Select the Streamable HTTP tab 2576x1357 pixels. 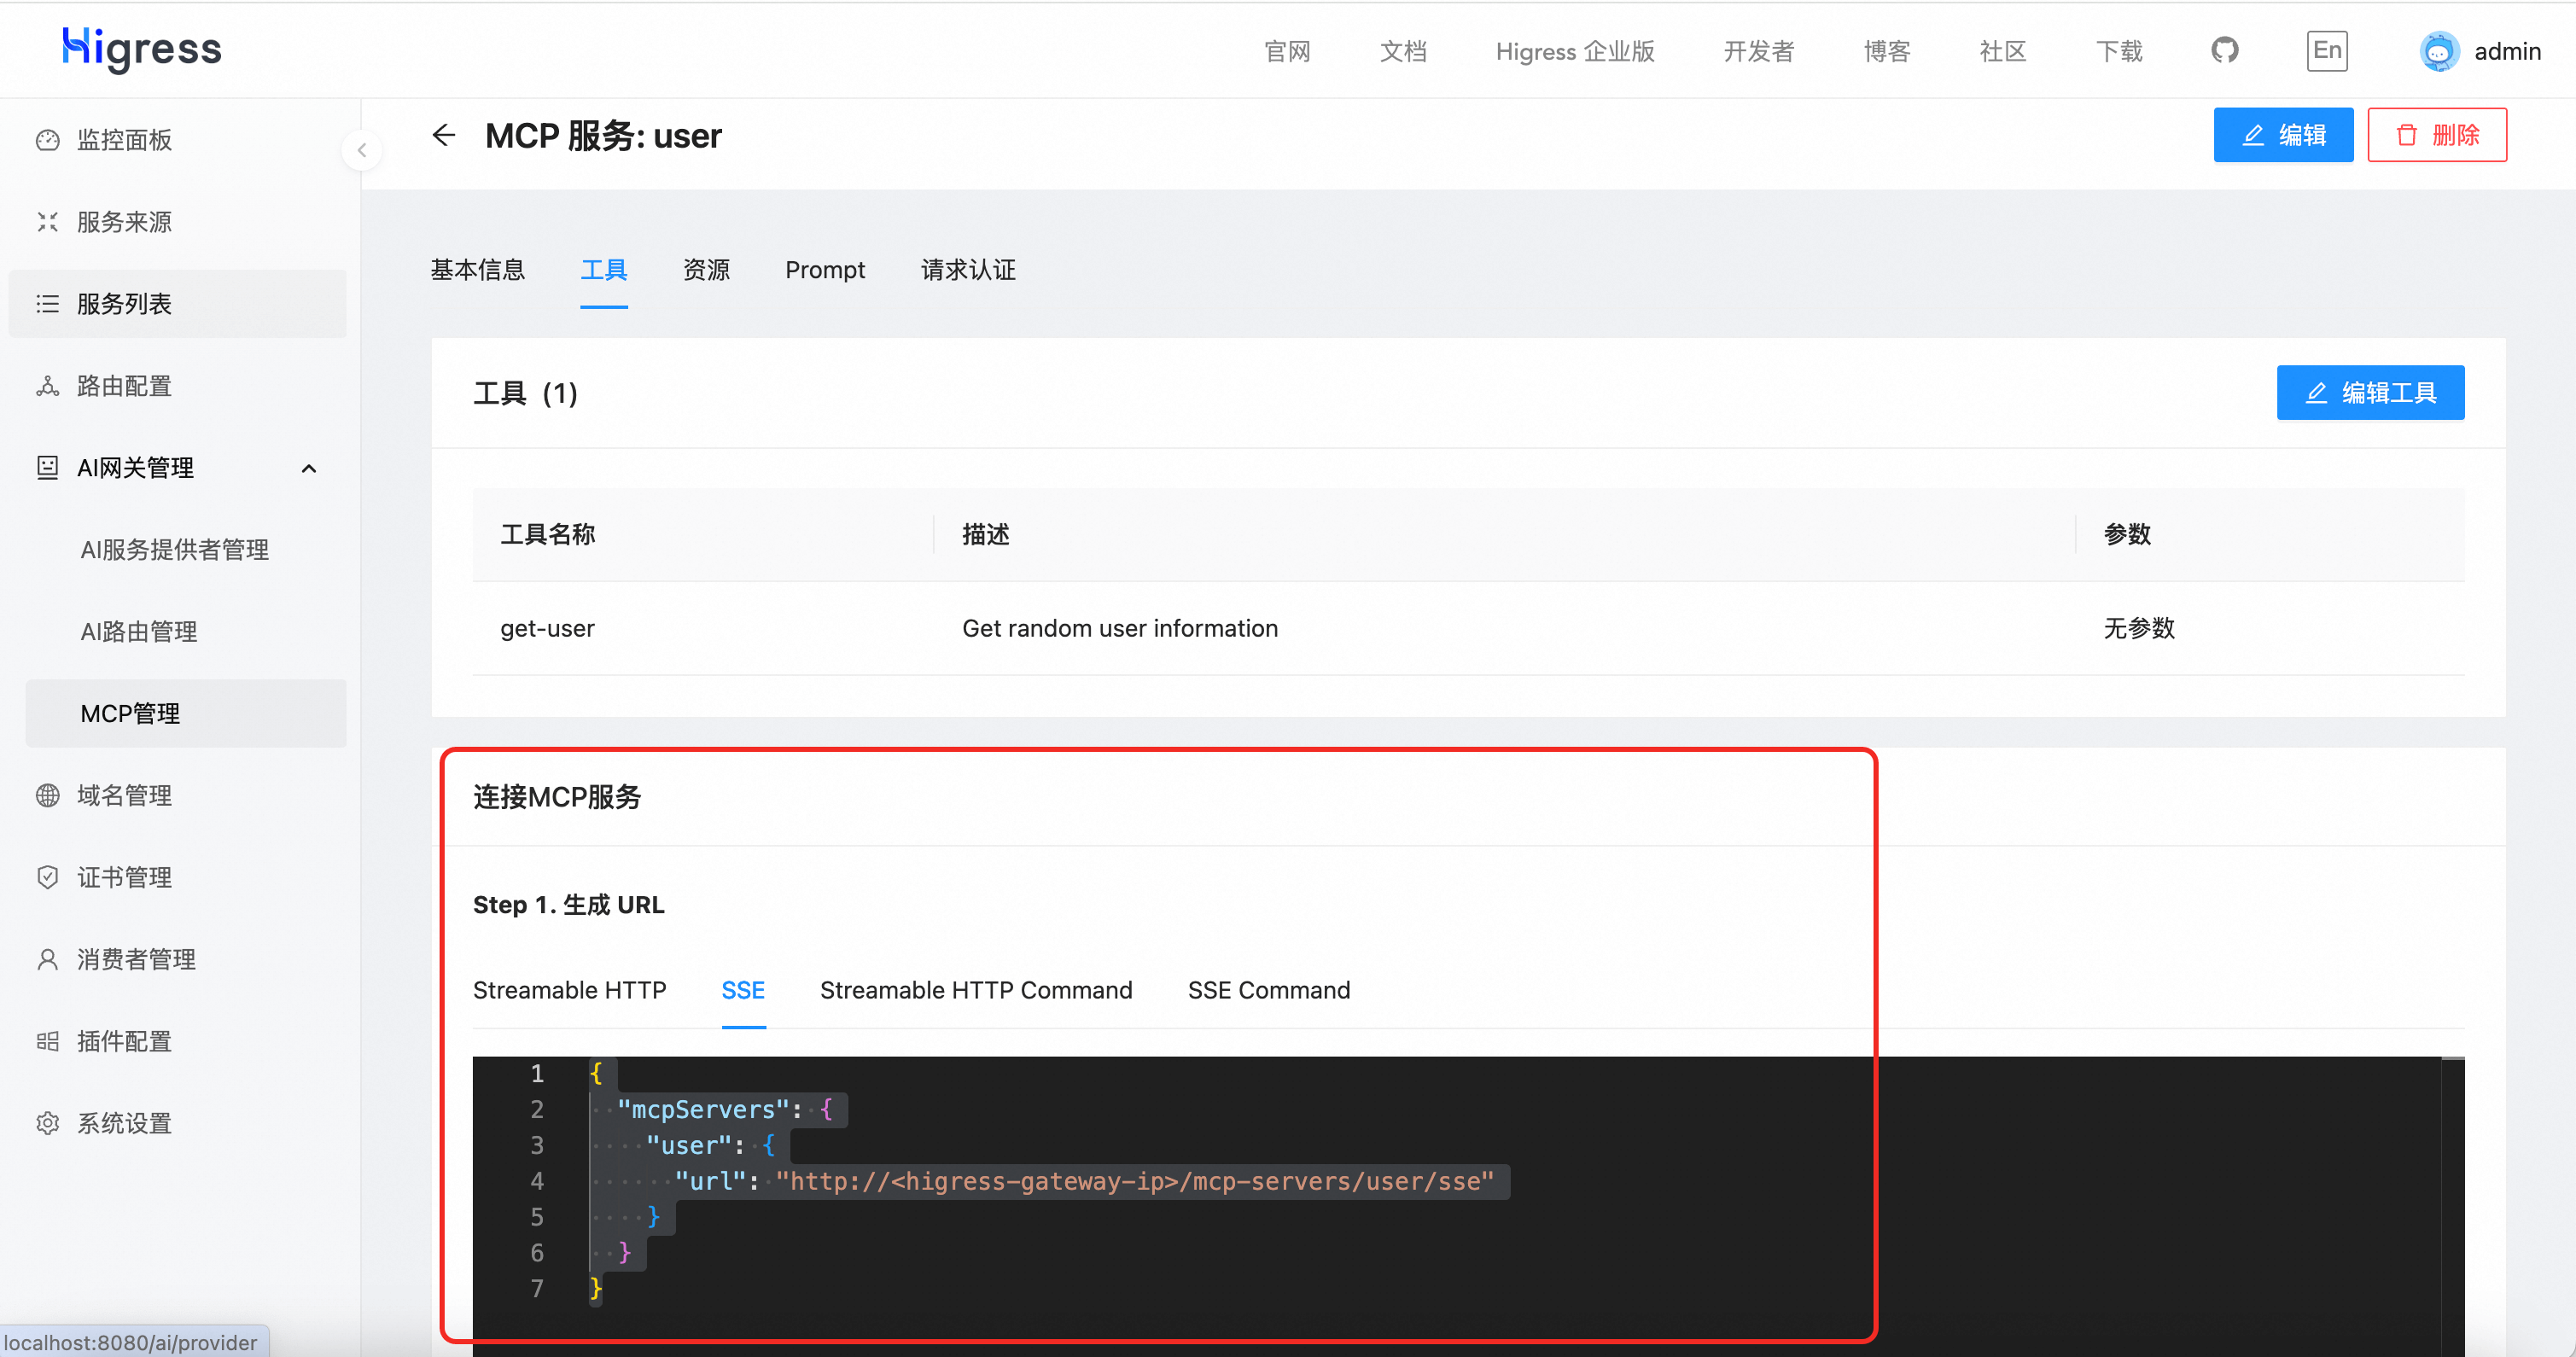(569, 990)
